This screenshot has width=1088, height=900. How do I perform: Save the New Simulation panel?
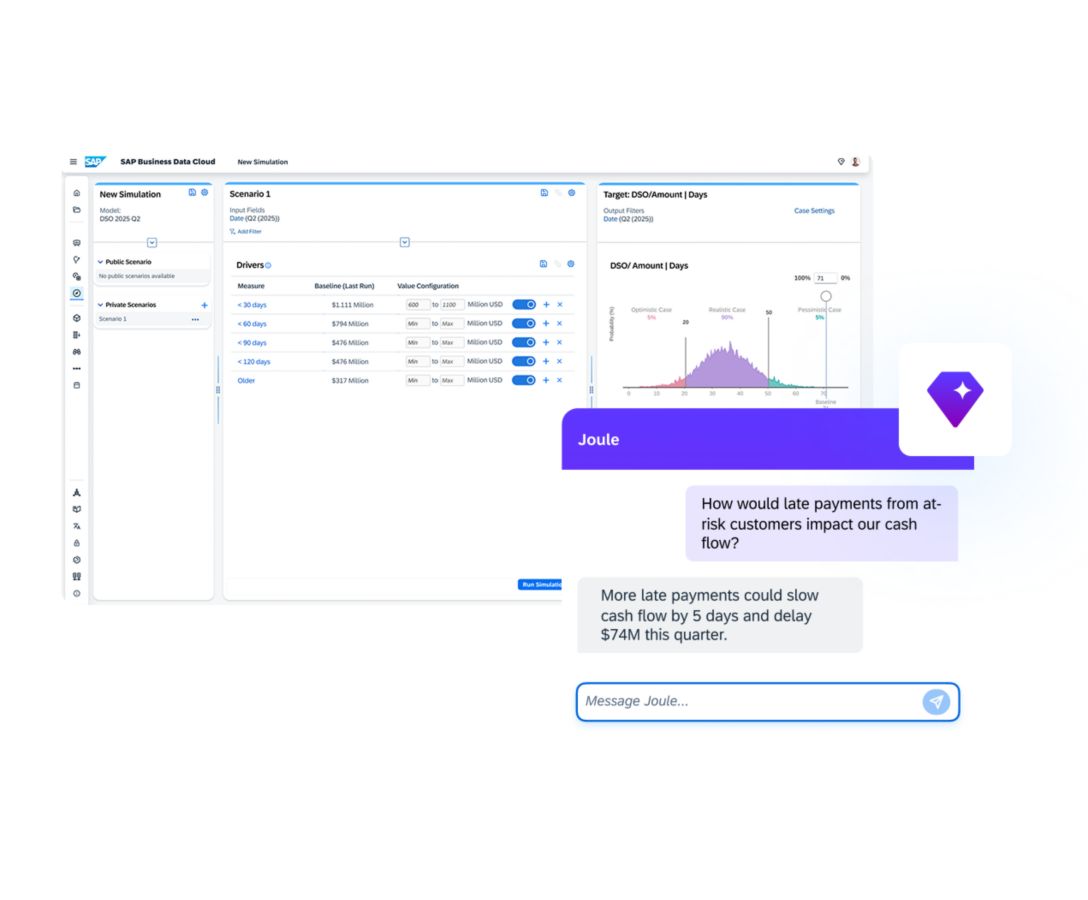pyautogui.click(x=192, y=193)
